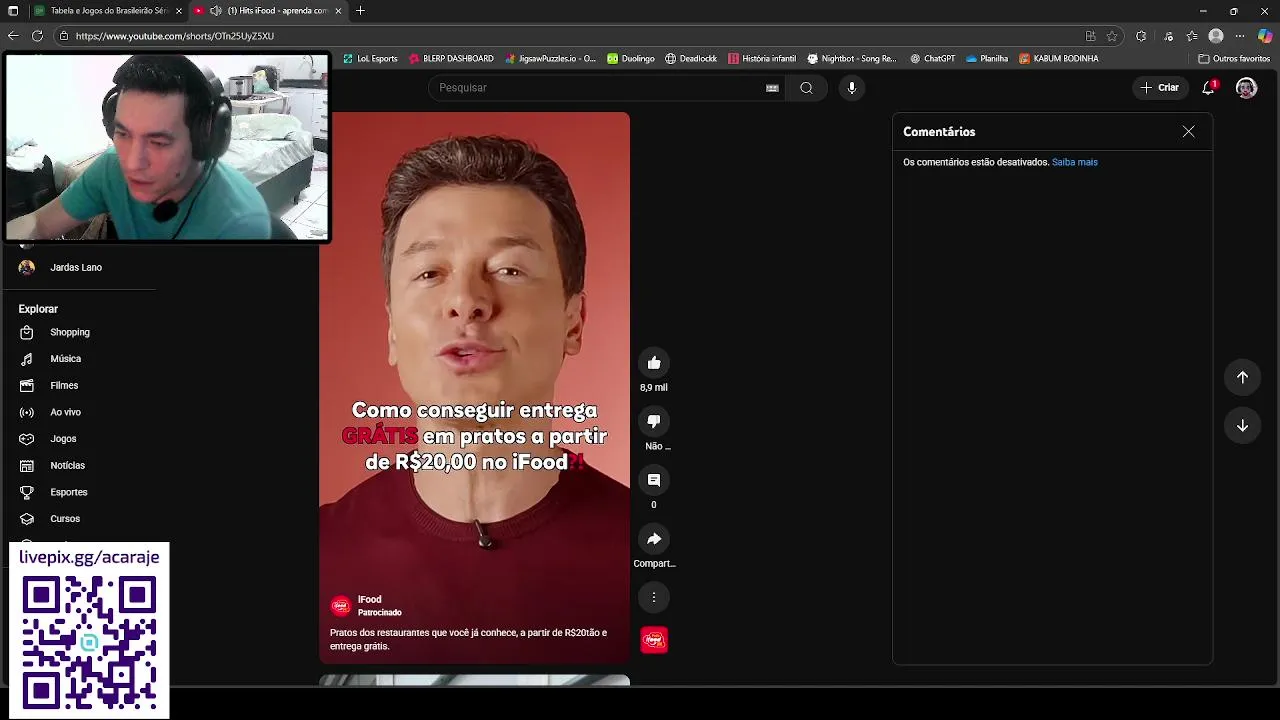Open ChatGPT bookmark
The height and width of the screenshot is (720, 1280).
click(x=932, y=59)
